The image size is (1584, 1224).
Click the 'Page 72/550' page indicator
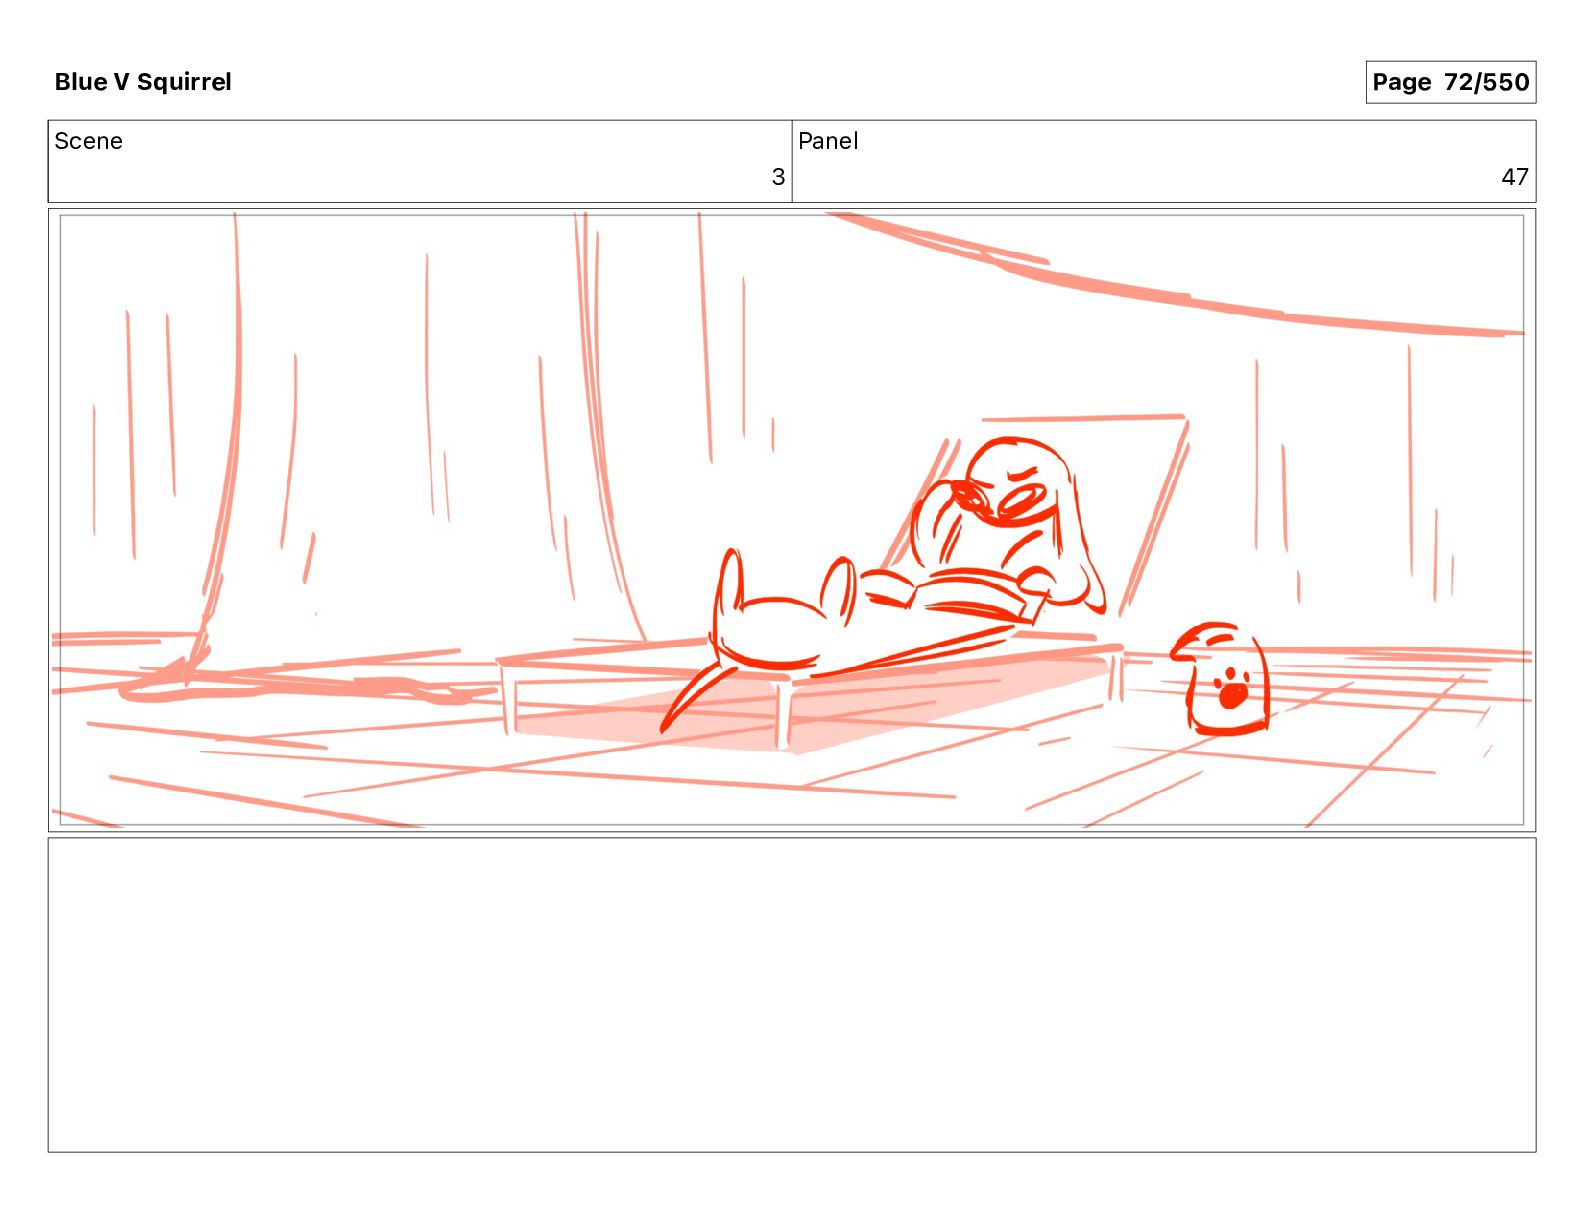tap(1450, 82)
